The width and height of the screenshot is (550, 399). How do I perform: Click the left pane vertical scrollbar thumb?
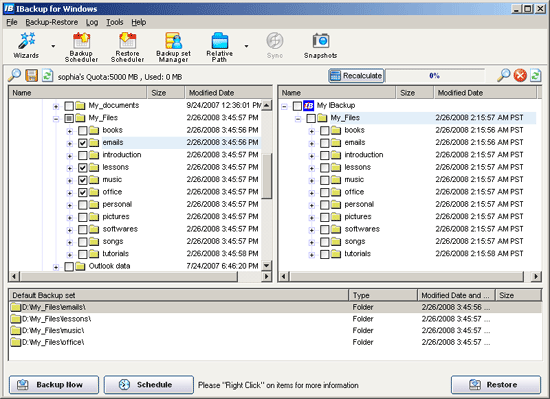pos(267,176)
